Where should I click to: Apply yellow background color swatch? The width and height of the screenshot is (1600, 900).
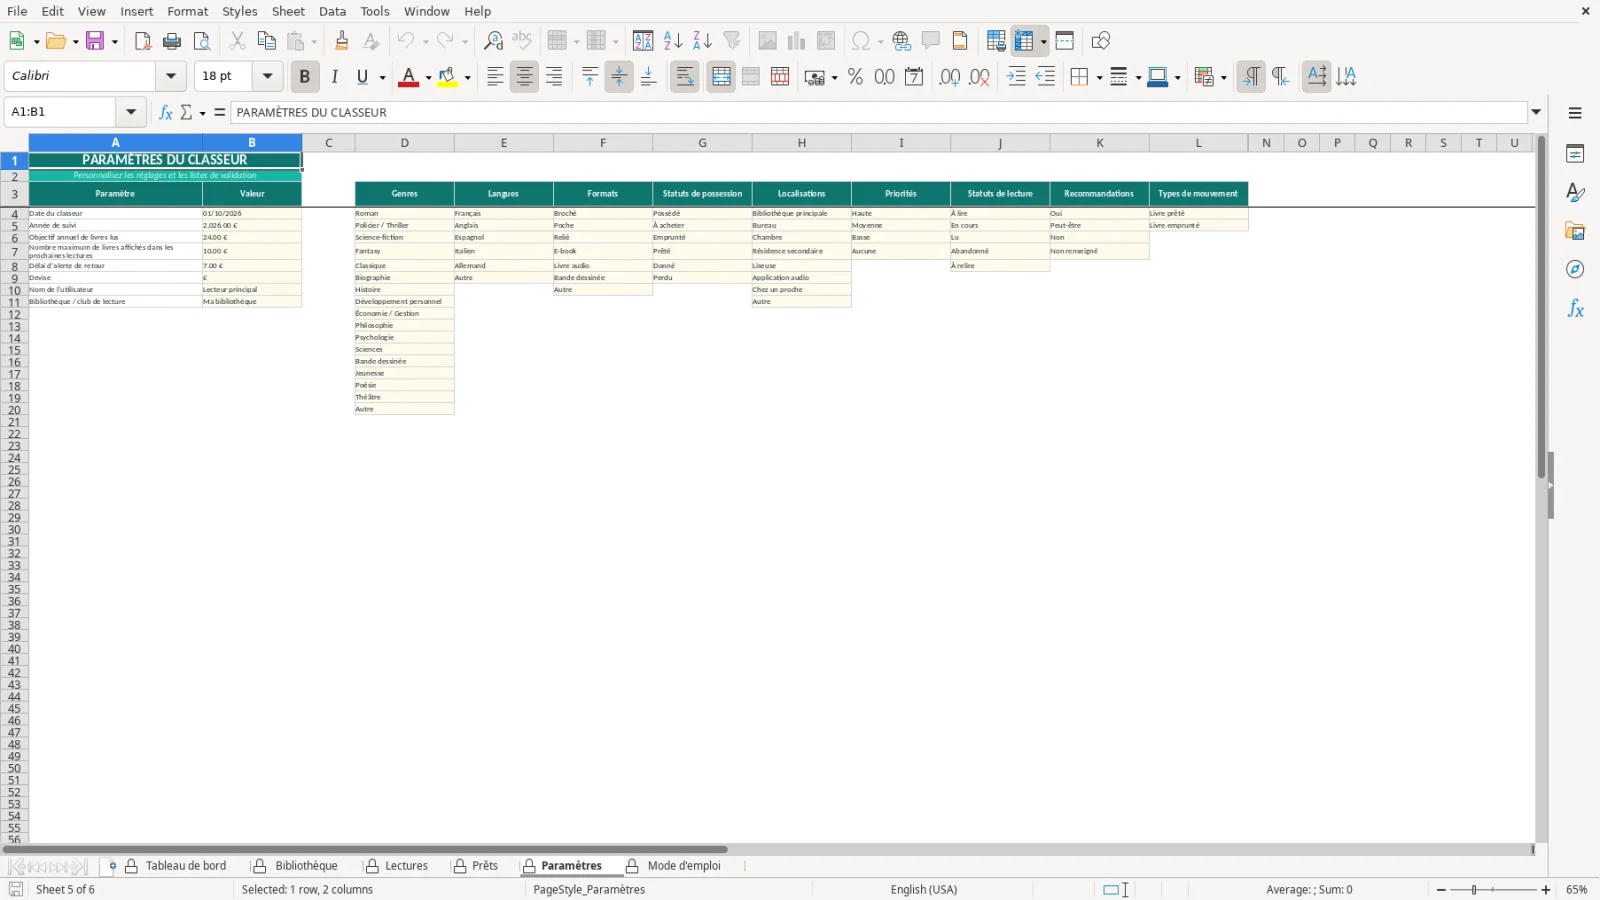[x=447, y=77]
